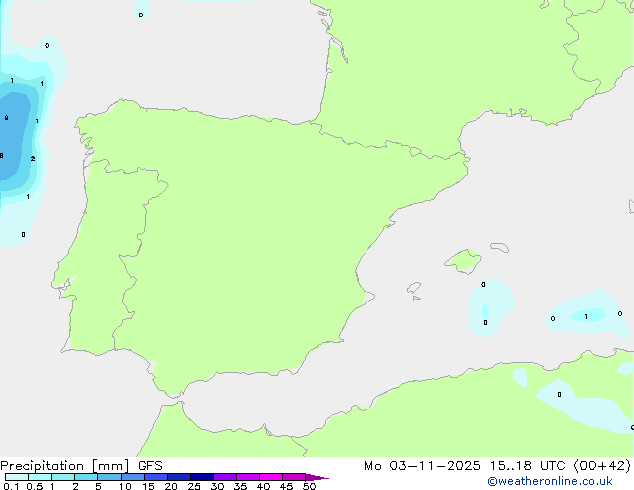Select the 45–50 mm legend color swatch

294,477
